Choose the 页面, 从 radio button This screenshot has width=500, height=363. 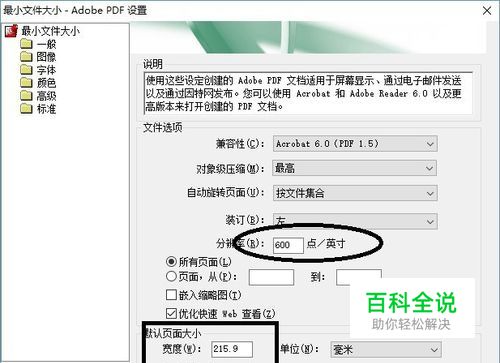point(171,276)
